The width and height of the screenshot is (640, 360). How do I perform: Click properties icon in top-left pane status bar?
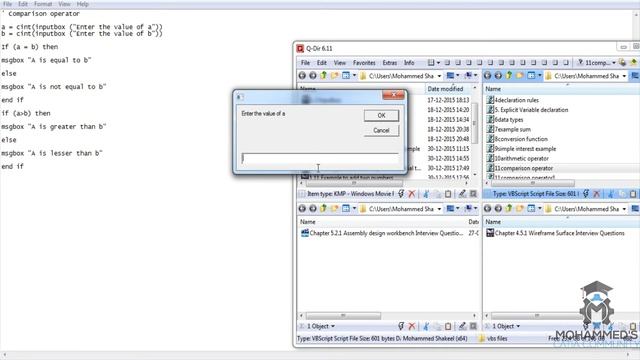pos(473,194)
